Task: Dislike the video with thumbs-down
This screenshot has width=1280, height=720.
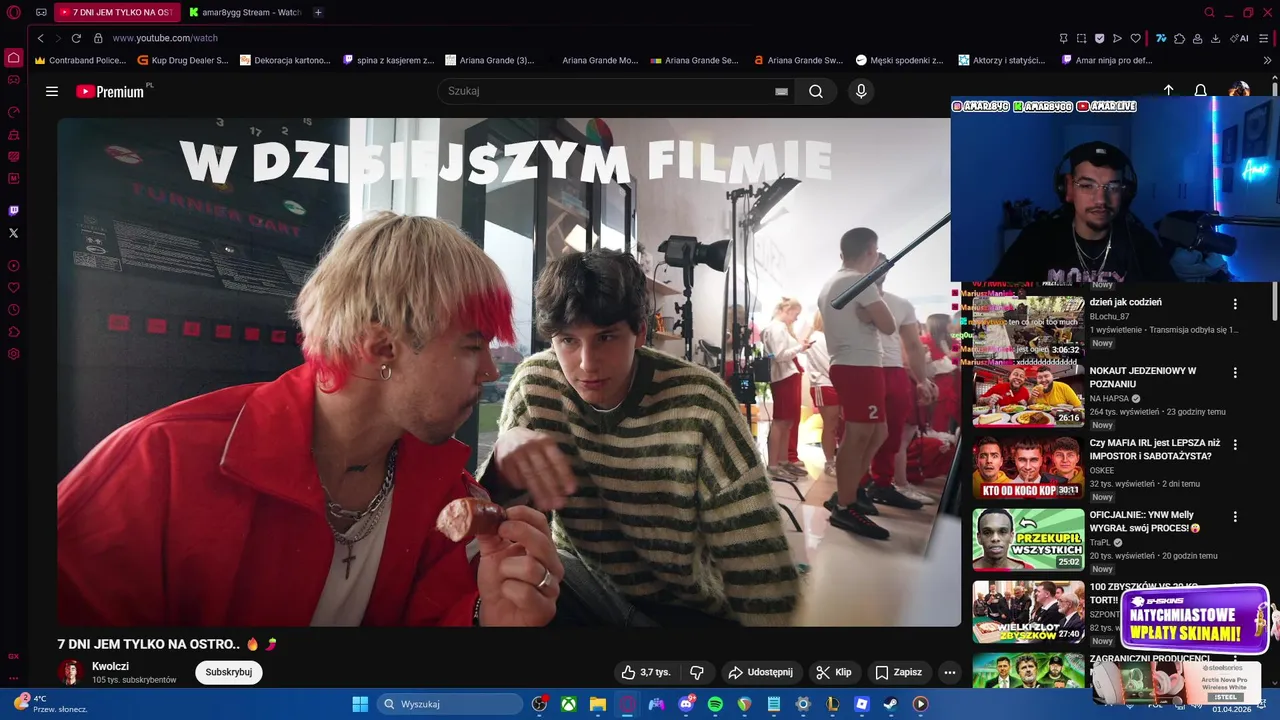Action: coord(697,672)
